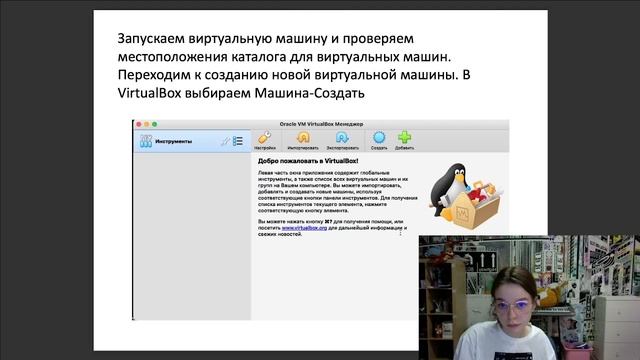The width and height of the screenshot is (640, 360).
Task: Click the Инструменты tools icon
Action: [x=146, y=141]
